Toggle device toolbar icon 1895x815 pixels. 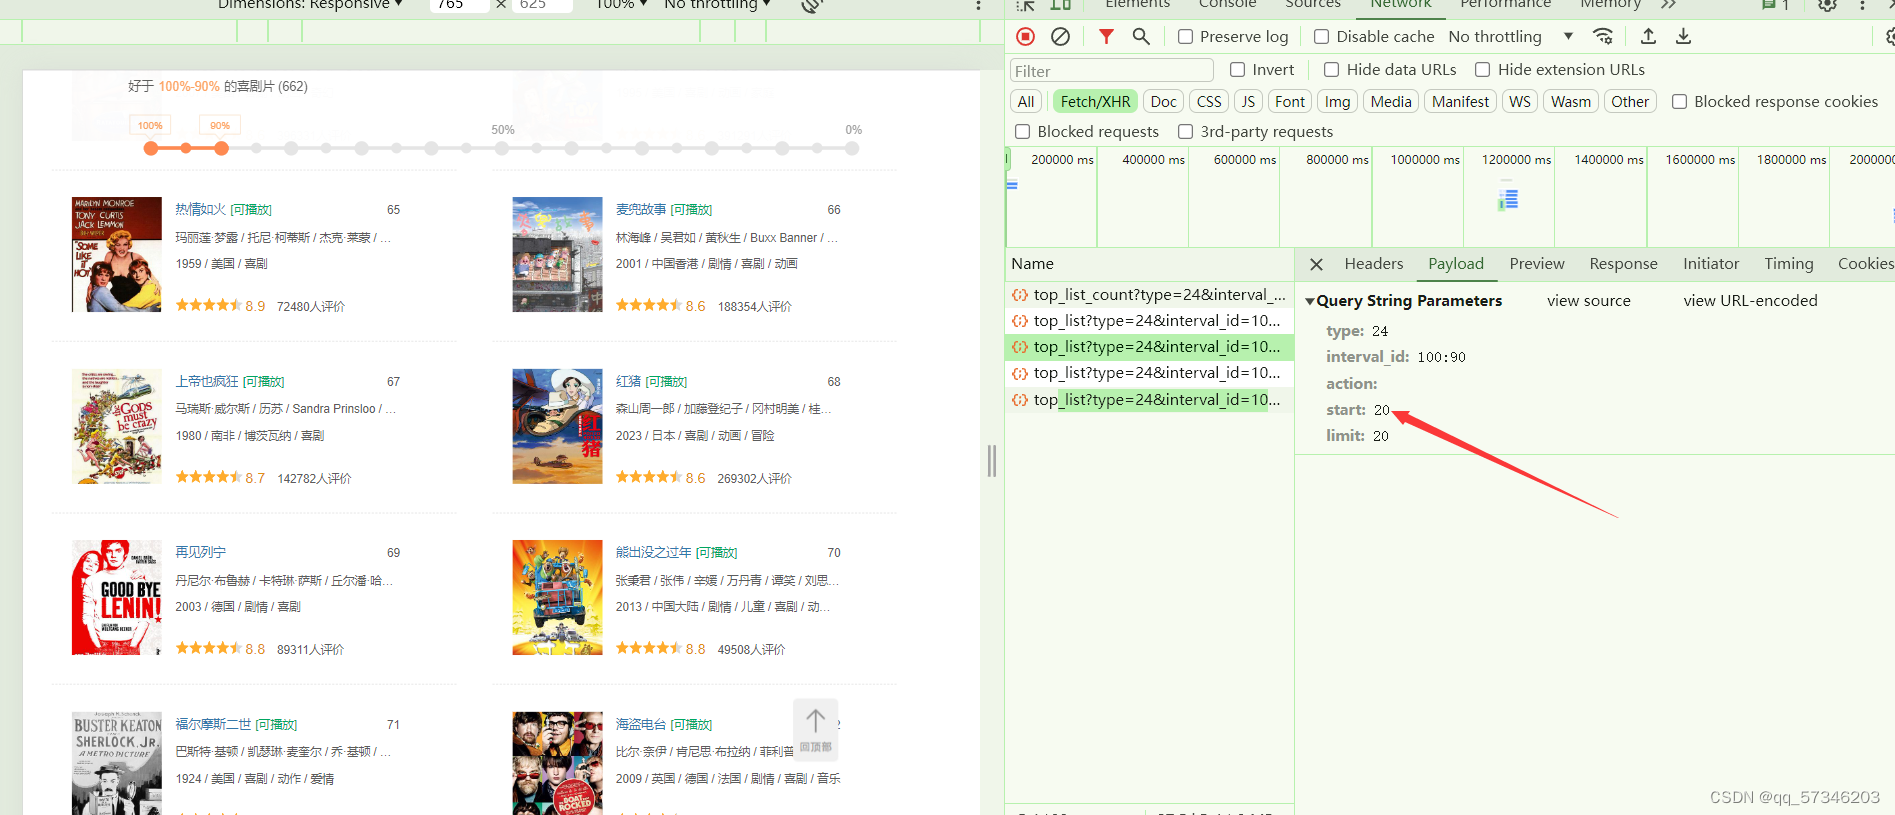(x=1061, y=4)
